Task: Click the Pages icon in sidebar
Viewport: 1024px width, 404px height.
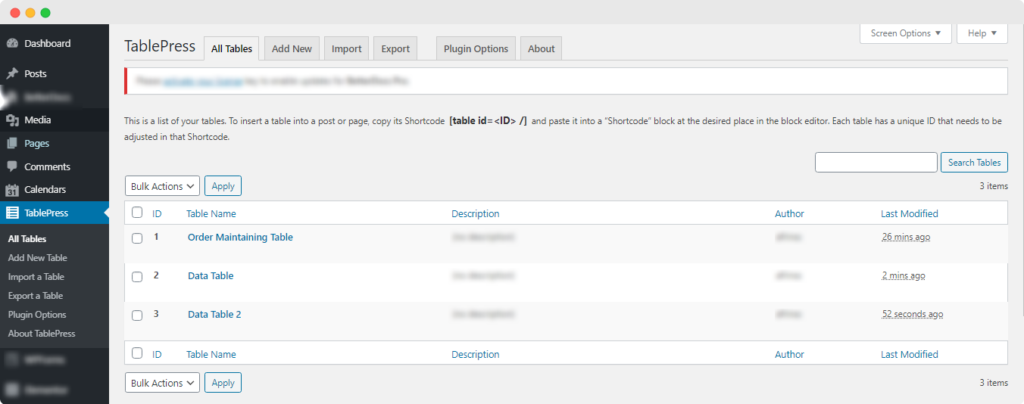Action: tap(12, 144)
